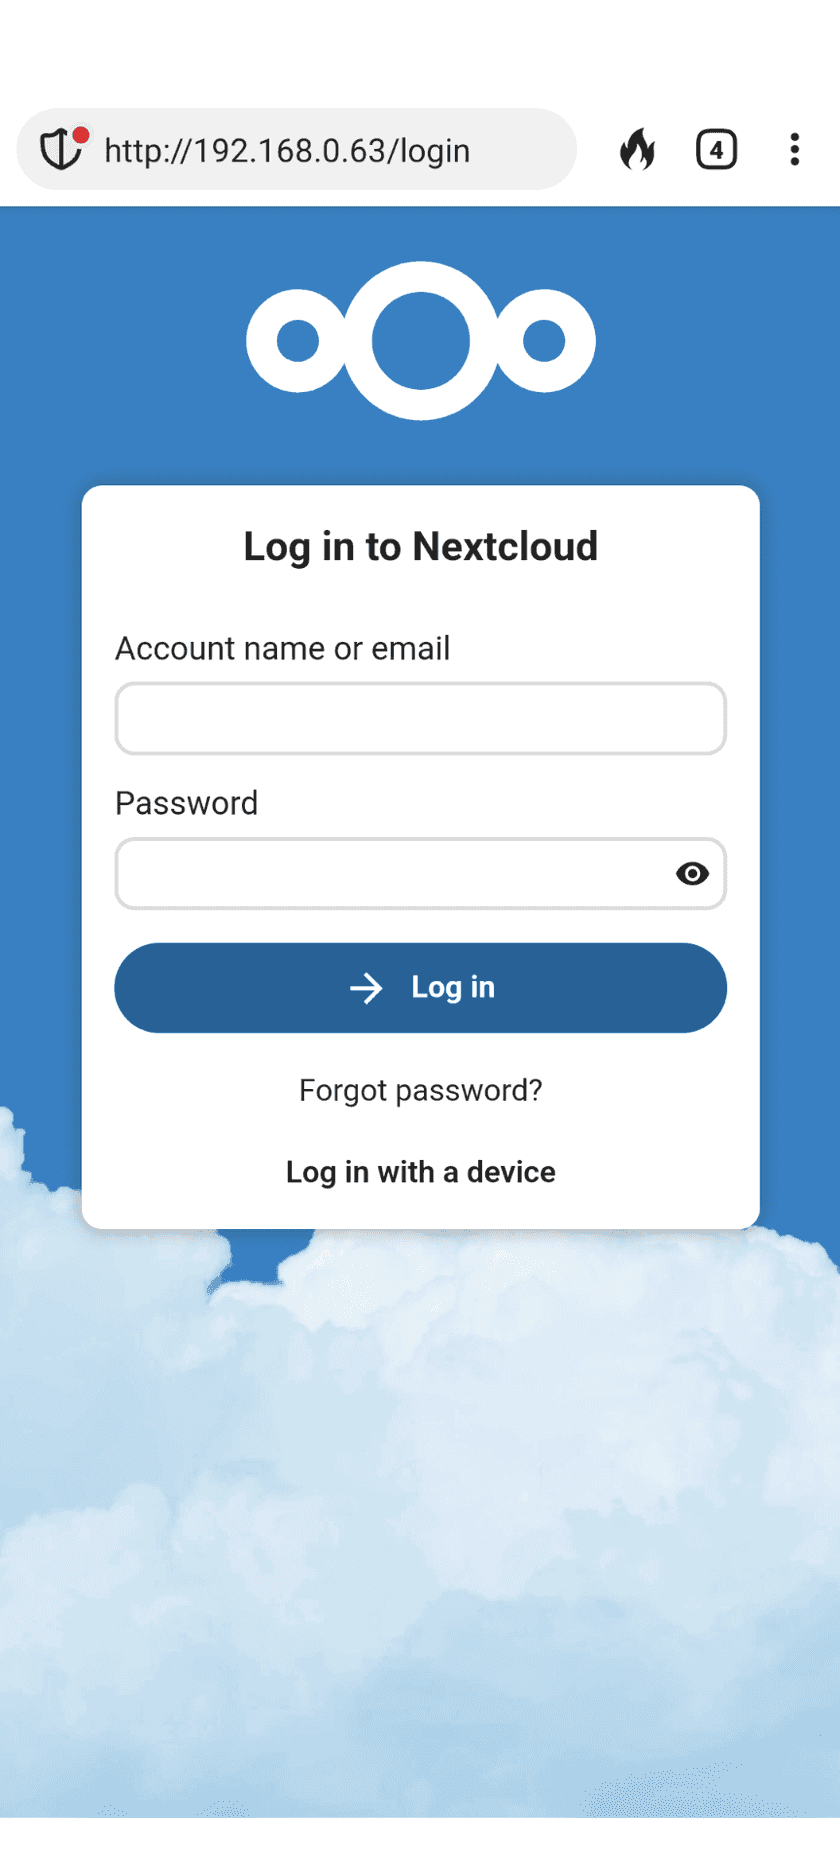This screenshot has width=840, height=1867.
Task: Click the Log in to Nextcloud heading
Action: point(421,547)
